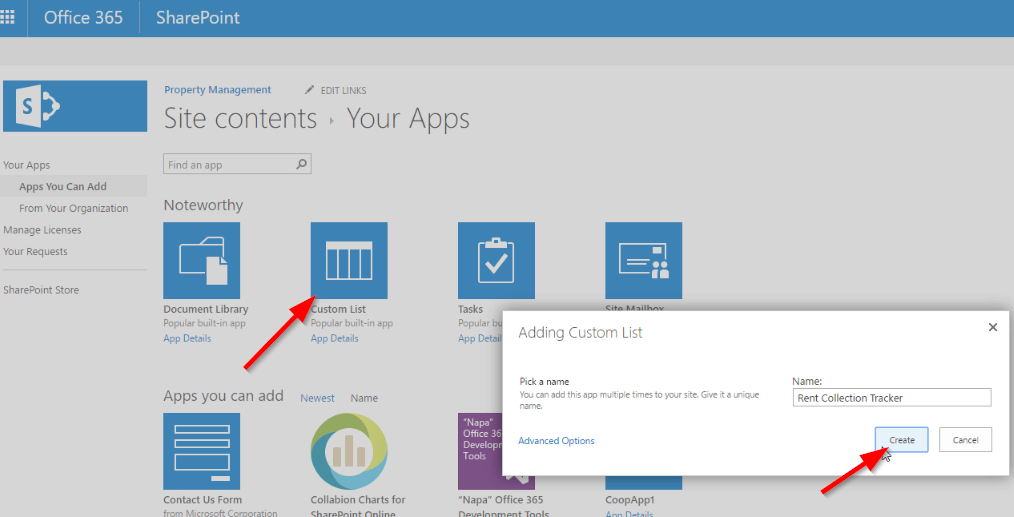Click the SharePoint site logo tile

coord(75,106)
